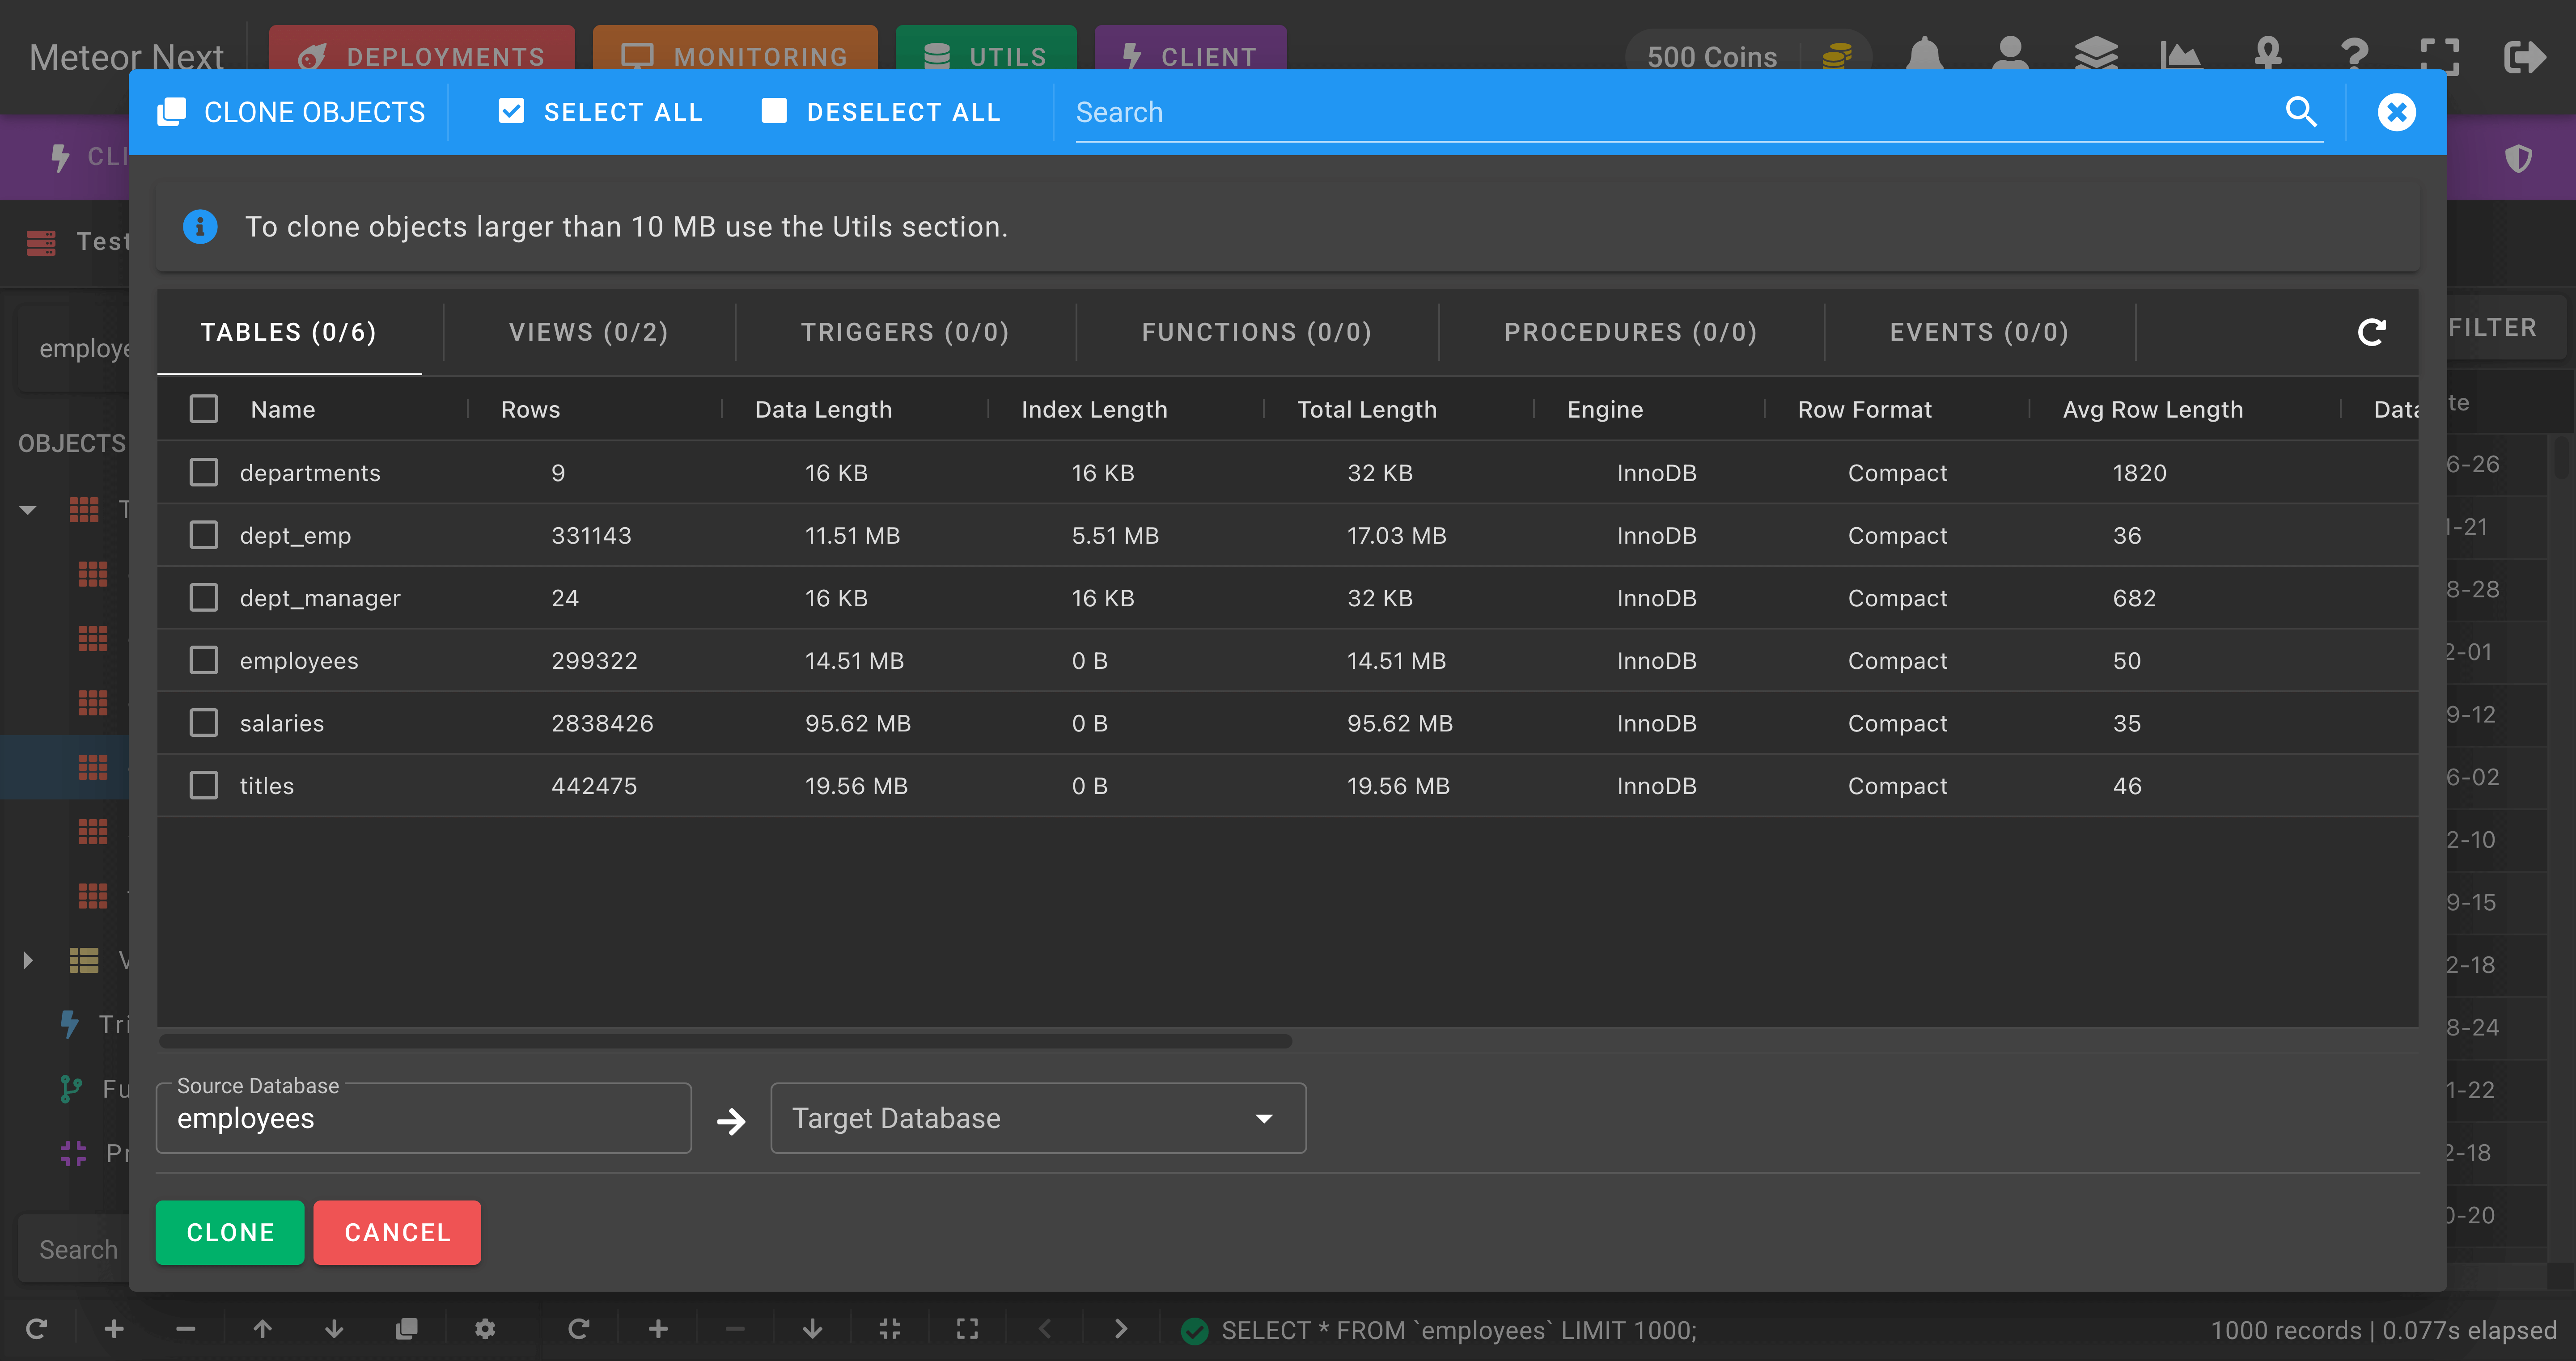Click the plus icon in bottom-left toolbar

(114, 1328)
